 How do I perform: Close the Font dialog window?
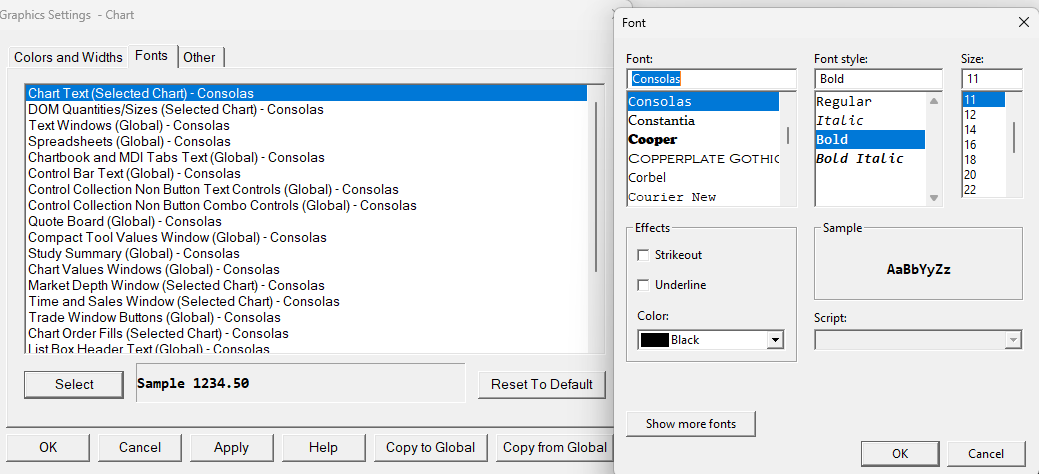pos(1023,21)
